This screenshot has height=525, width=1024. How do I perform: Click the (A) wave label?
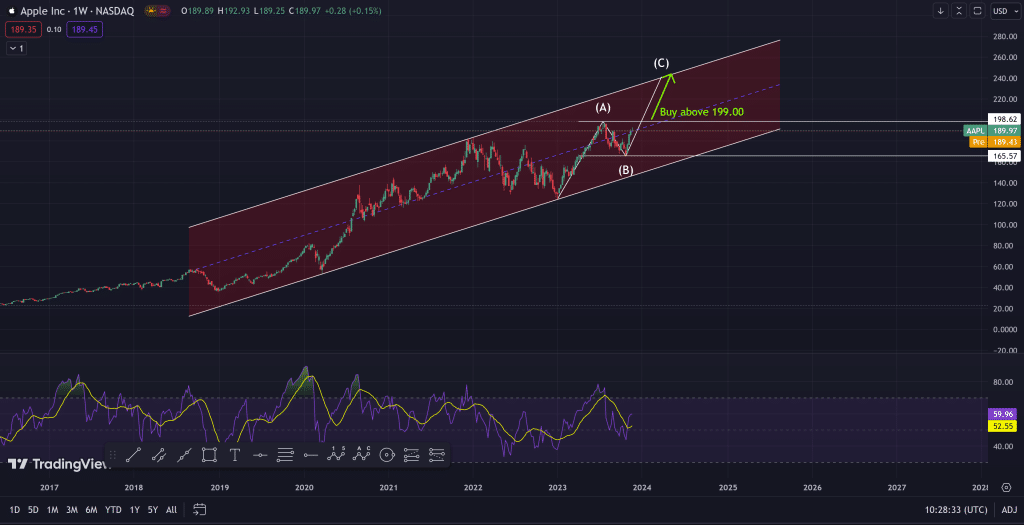tap(602, 107)
